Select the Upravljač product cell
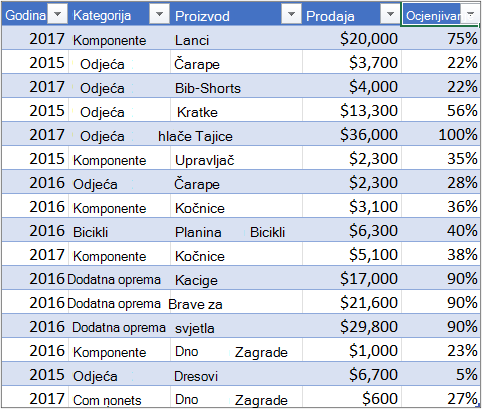The image size is (482, 409). (236, 158)
